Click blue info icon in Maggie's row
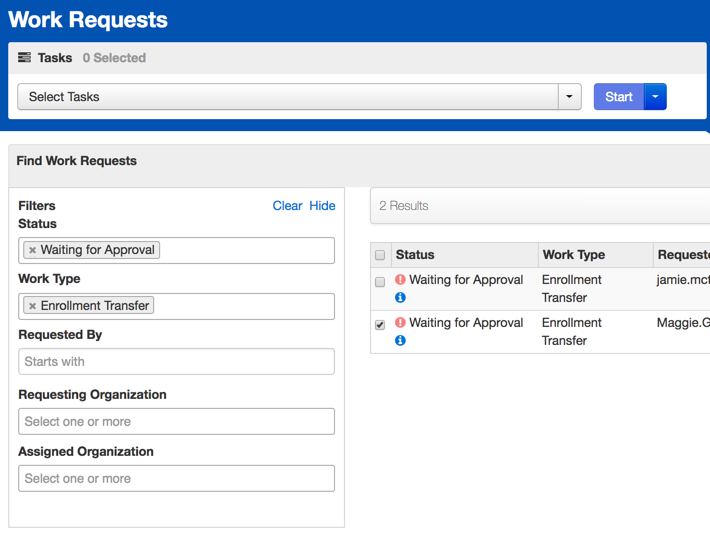 click(400, 341)
